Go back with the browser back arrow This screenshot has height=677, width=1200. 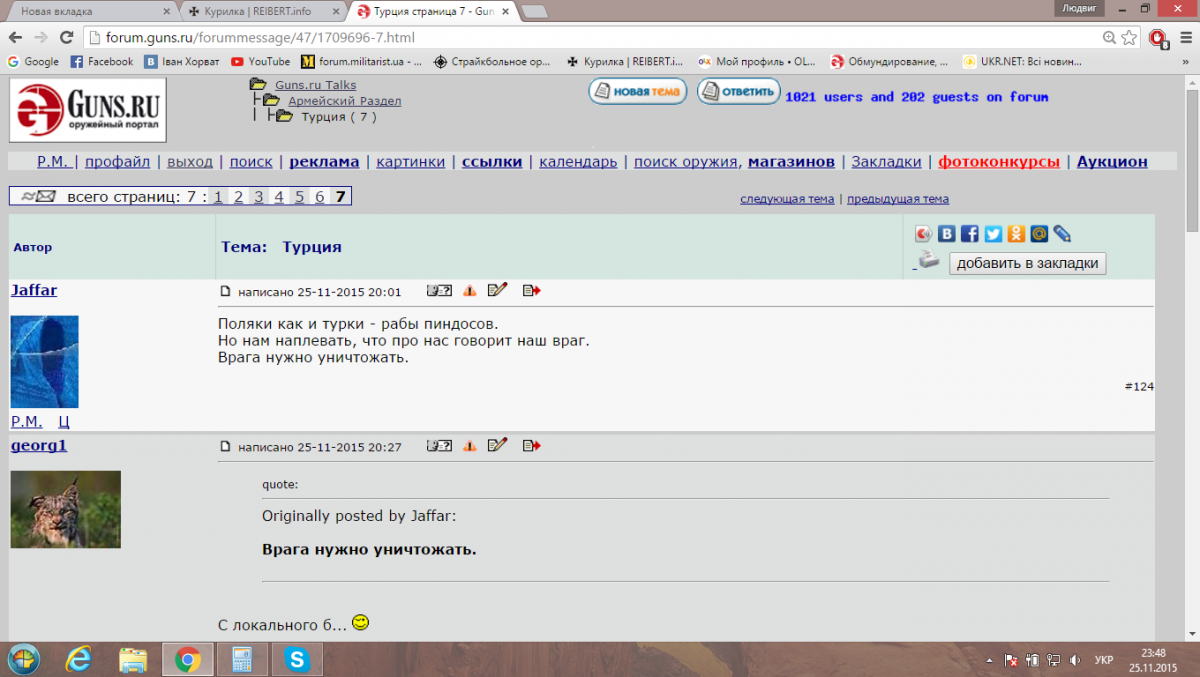[15, 38]
